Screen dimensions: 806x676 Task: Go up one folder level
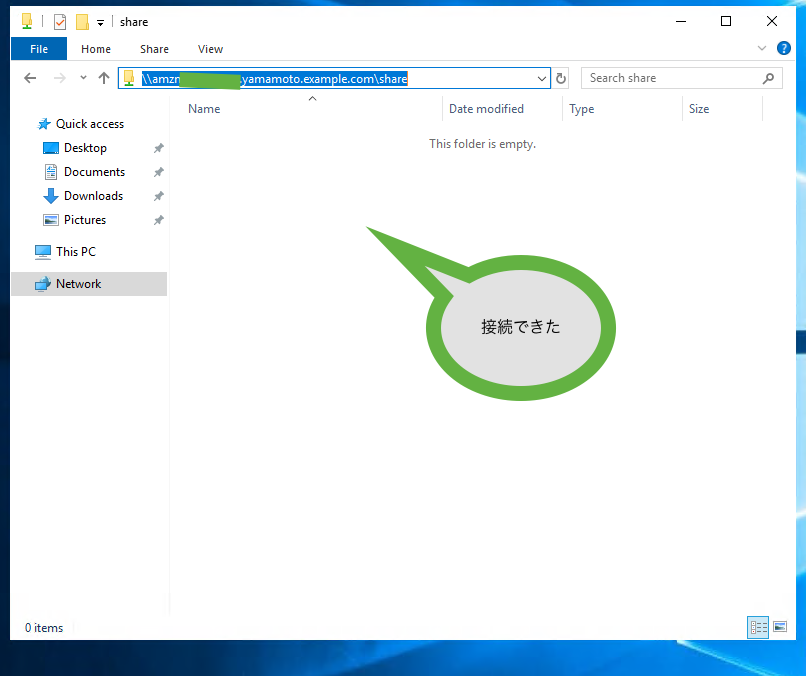(103, 78)
